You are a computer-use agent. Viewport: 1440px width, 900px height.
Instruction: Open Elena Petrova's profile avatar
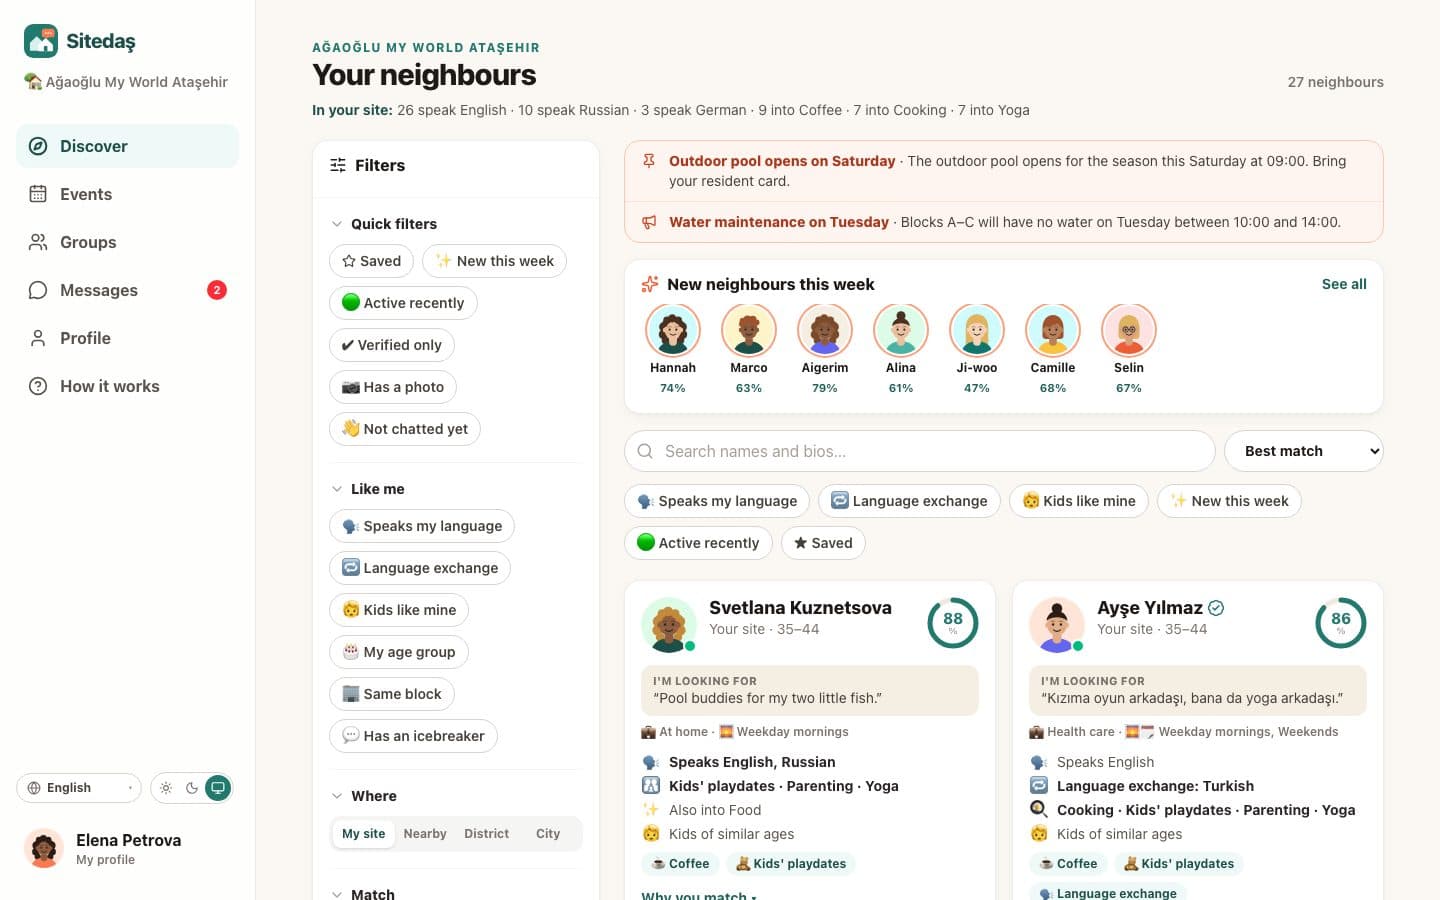pyautogui.click(x=44, y=848)
